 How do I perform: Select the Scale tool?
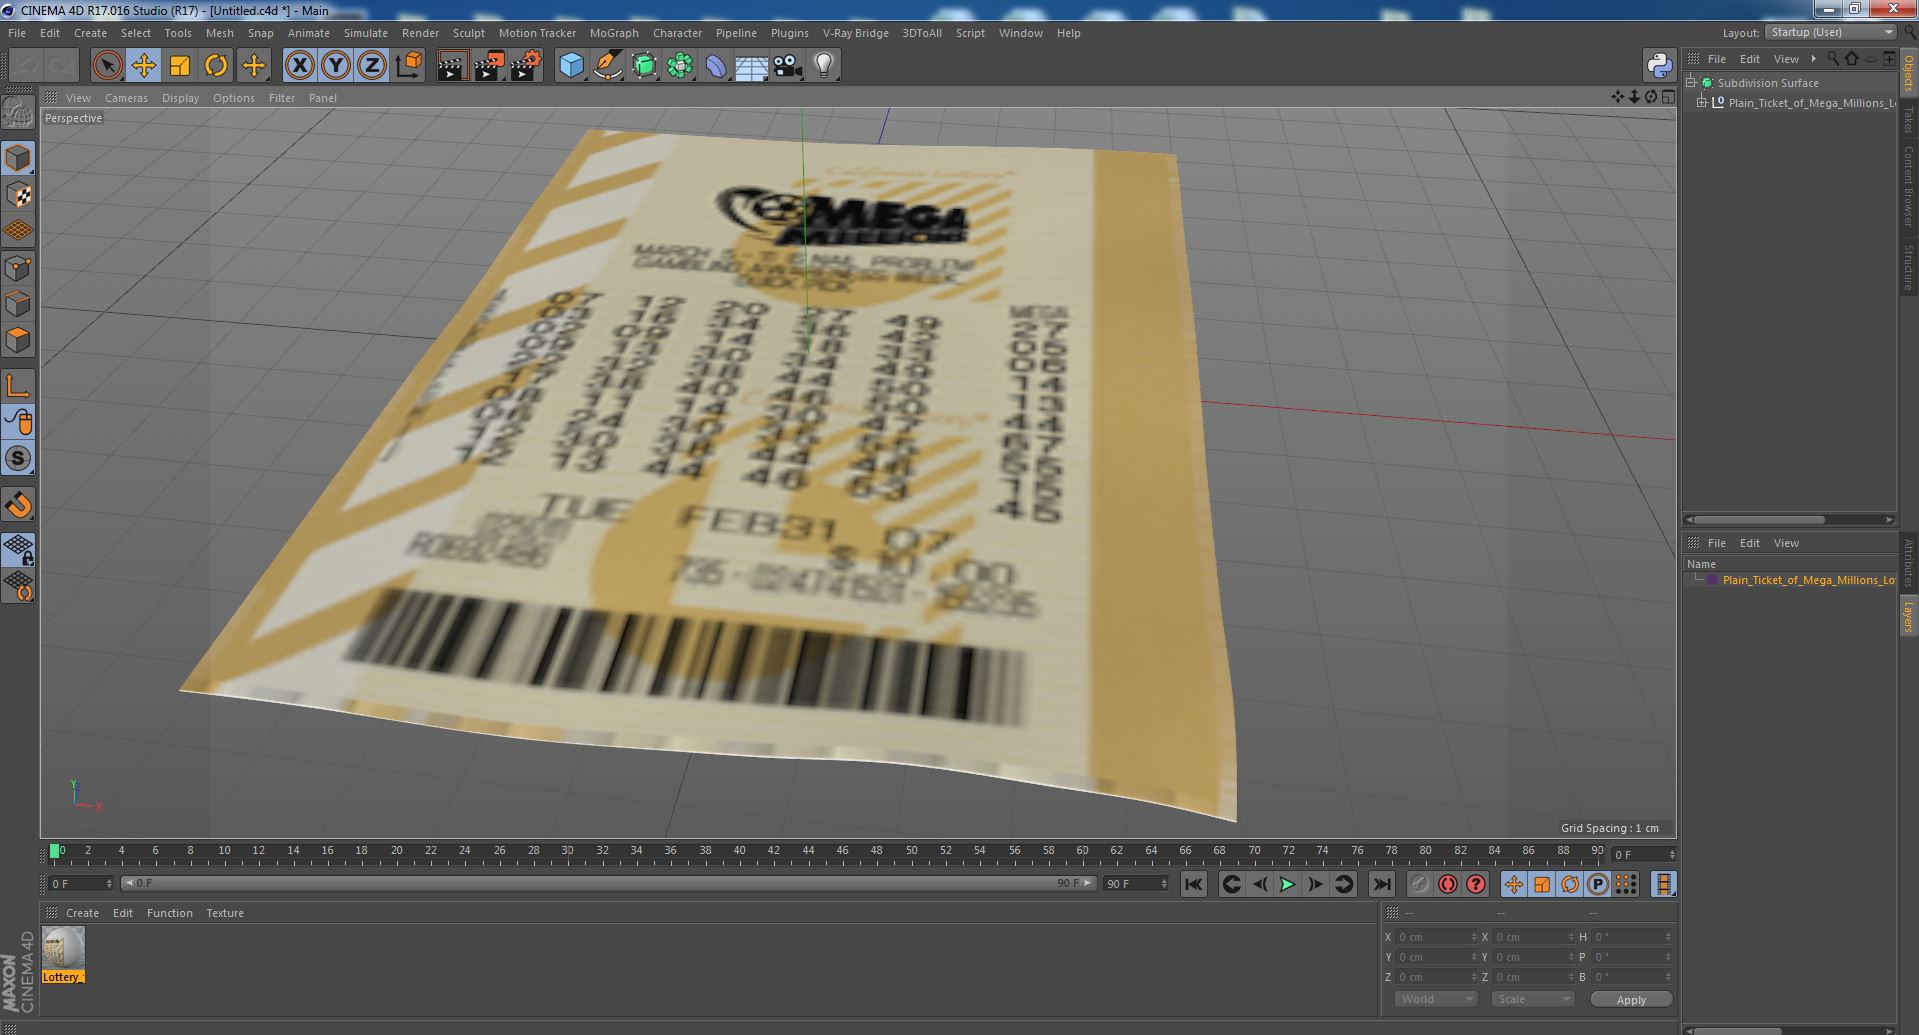click(x=180, y=66)
